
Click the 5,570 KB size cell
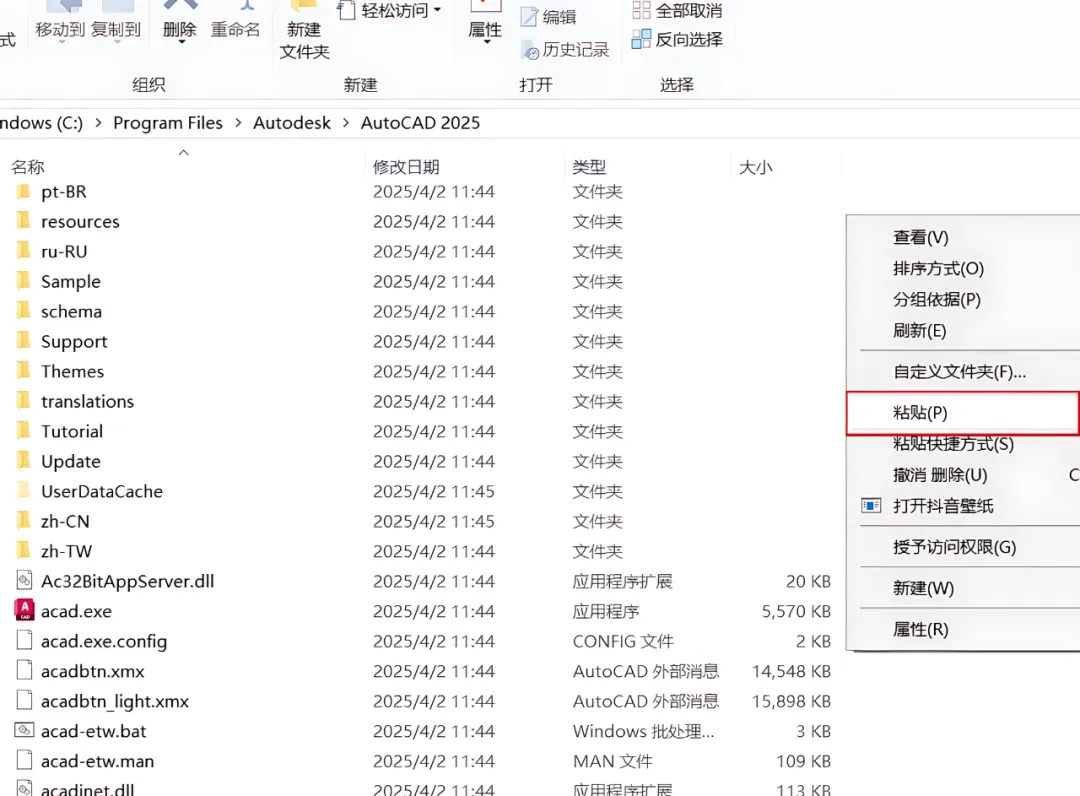[796, 611]
